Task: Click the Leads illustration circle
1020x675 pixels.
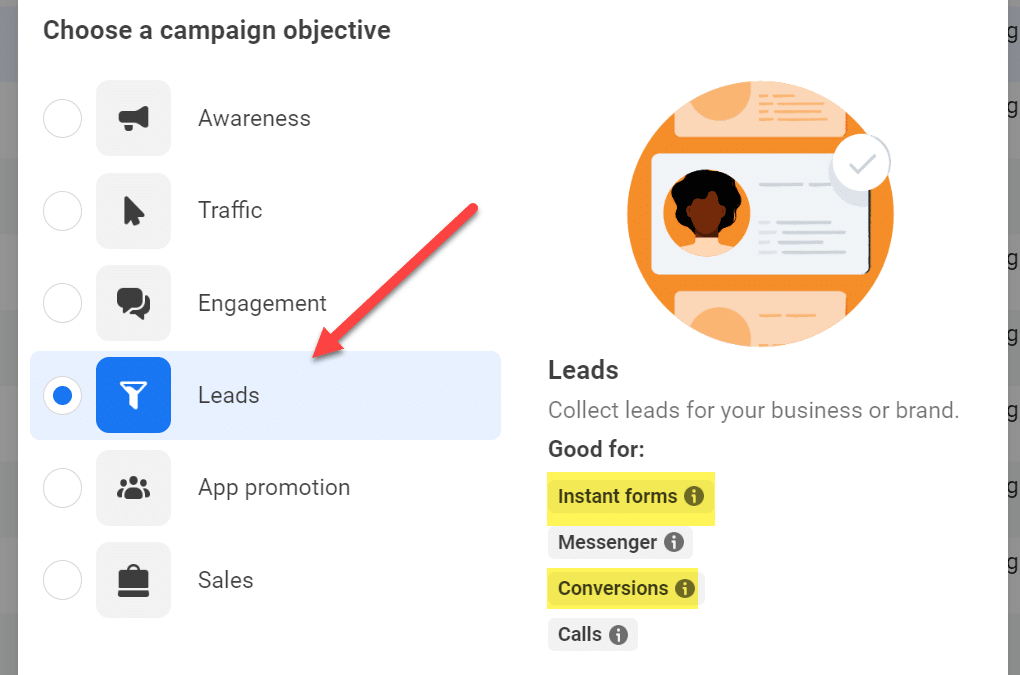Action: [760, 213]
